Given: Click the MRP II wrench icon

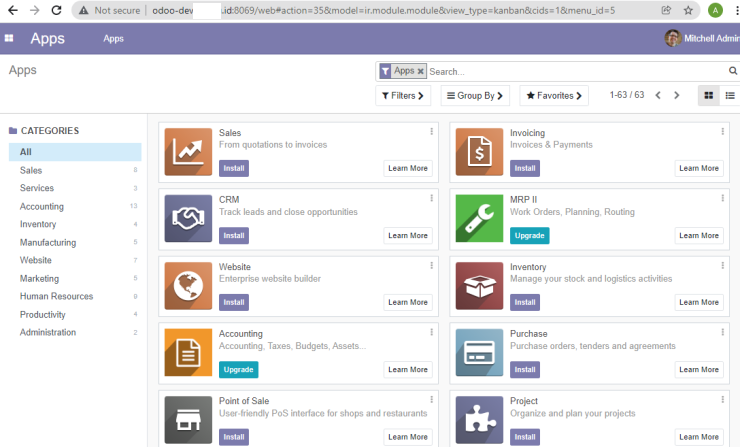Looking at the screenshot, I should [x=479, y=219].
